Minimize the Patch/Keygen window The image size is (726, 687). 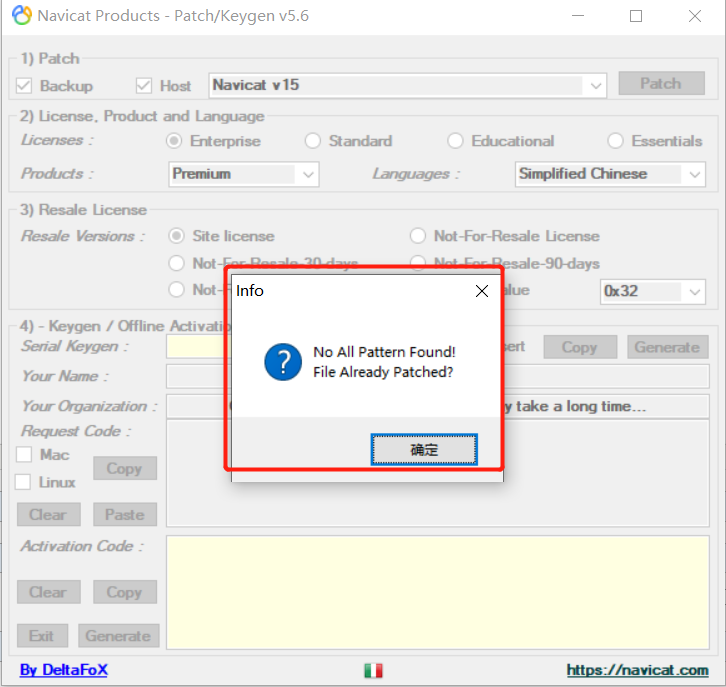click(x=577, y=16)
